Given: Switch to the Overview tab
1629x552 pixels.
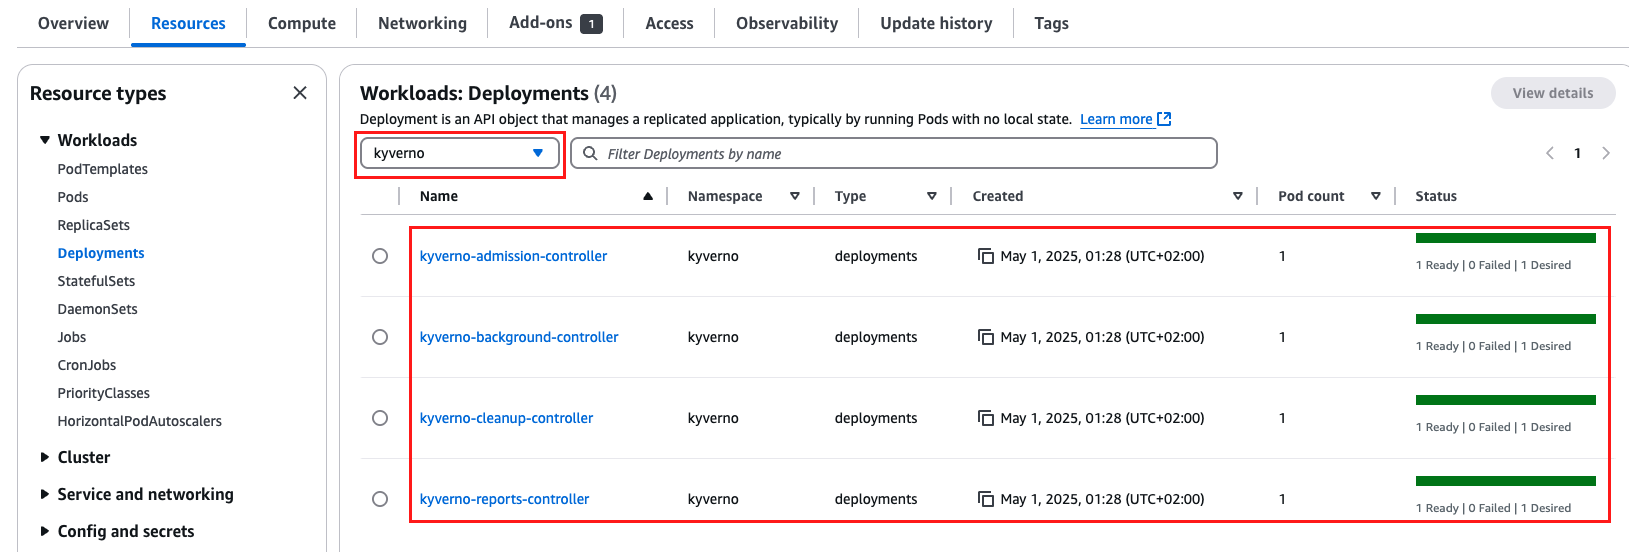Looking at the screenshot, I should click(73, 23).
